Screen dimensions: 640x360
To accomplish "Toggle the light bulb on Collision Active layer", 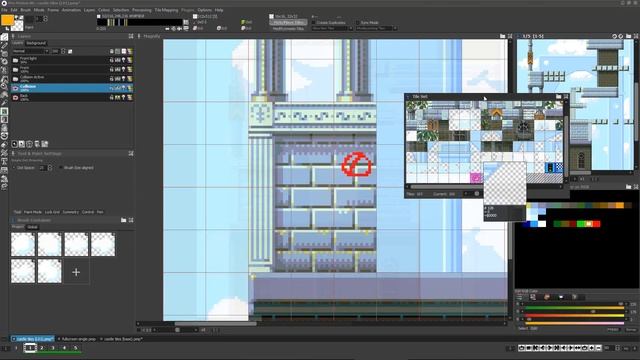I will click(124, 79).
